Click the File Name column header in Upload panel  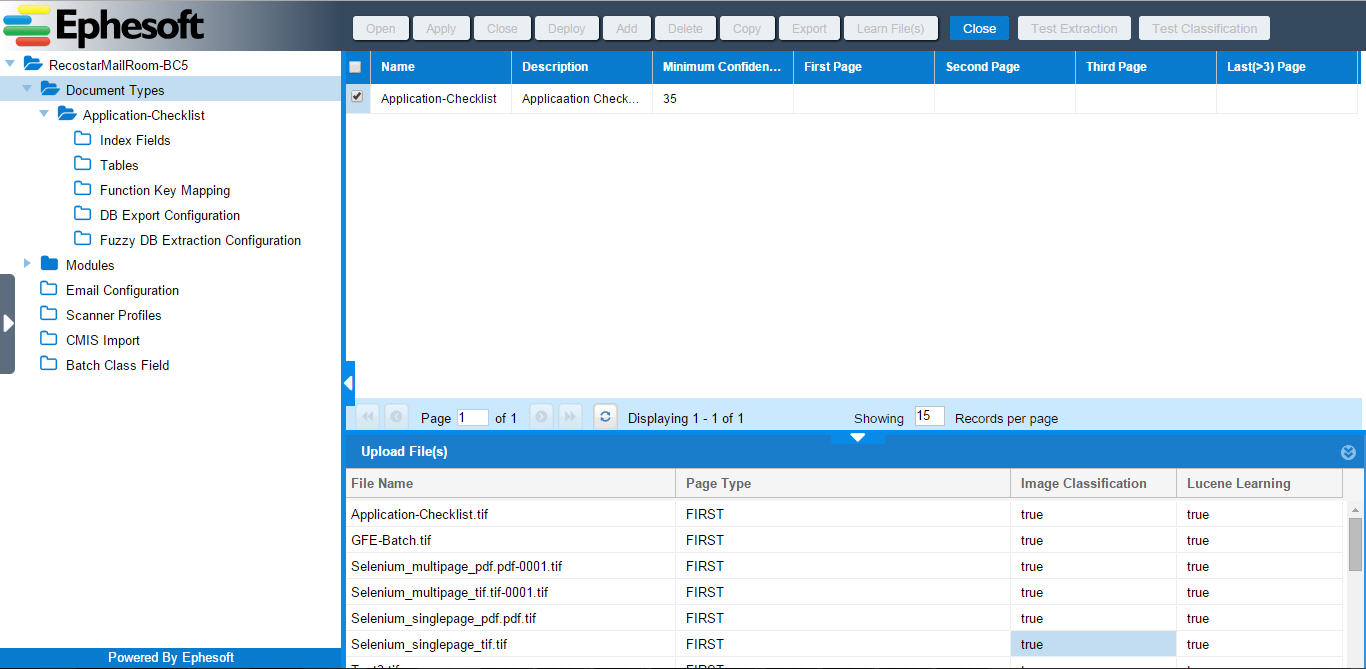[x=510, y=483]
